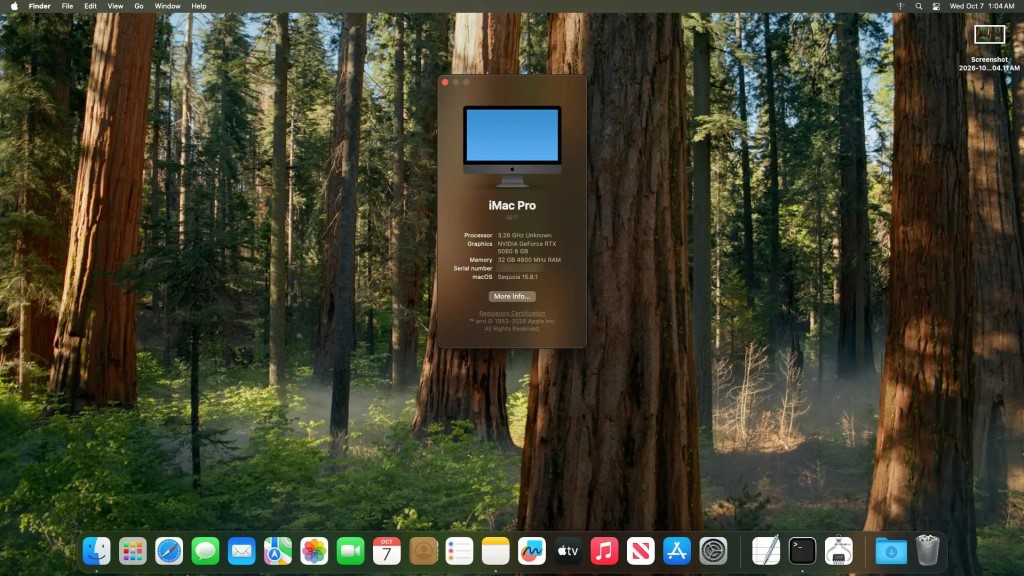Viewport: 1024px width, 576px height.
Task: Open Calendar showing Oct 7 in Dock
Action: point(387,551)
